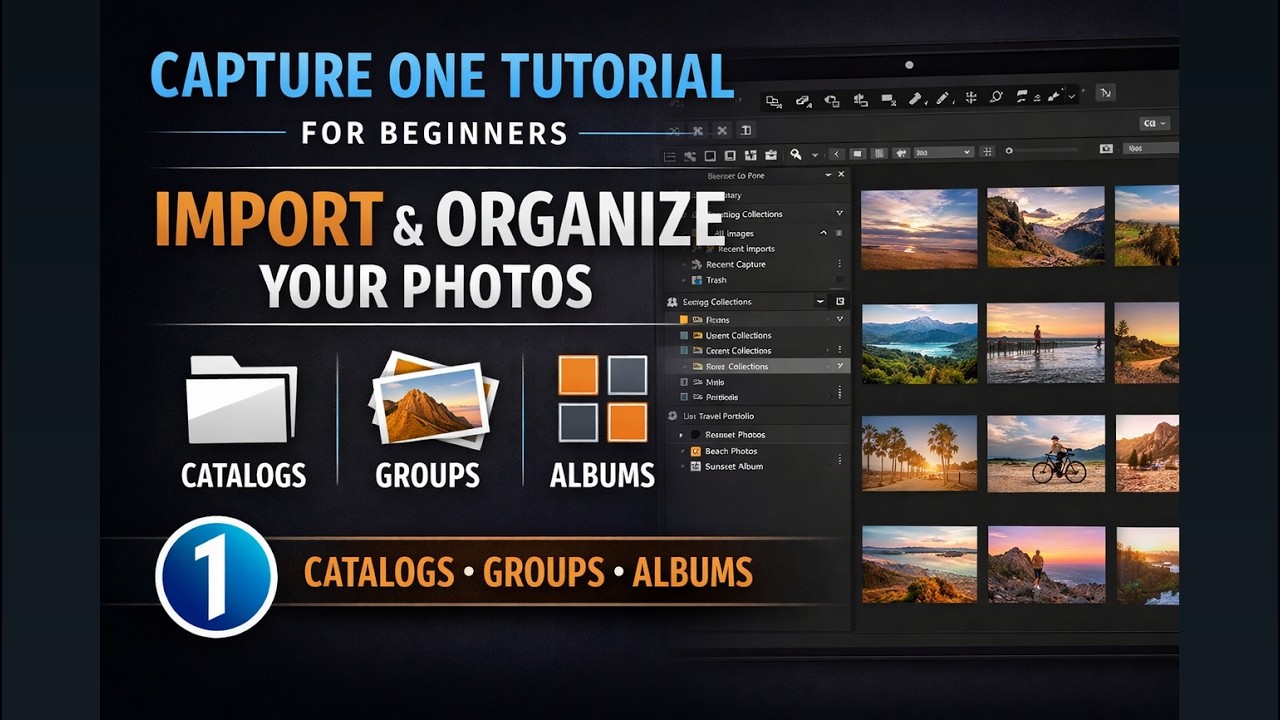Image resolution: width=1280 pixels, height=720 pixels.
Task: Close the library panel with X
Action: pos(841,174)
